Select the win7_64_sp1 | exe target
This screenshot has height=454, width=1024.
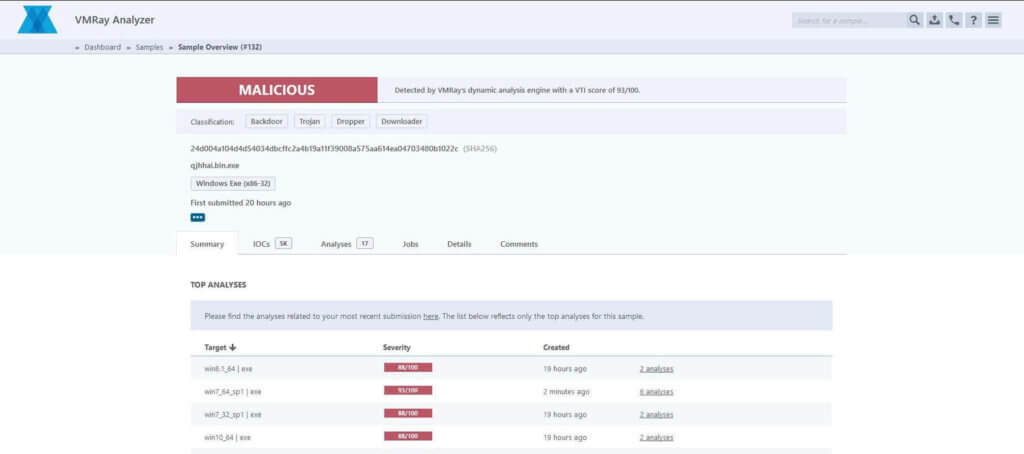pos(232,391)
